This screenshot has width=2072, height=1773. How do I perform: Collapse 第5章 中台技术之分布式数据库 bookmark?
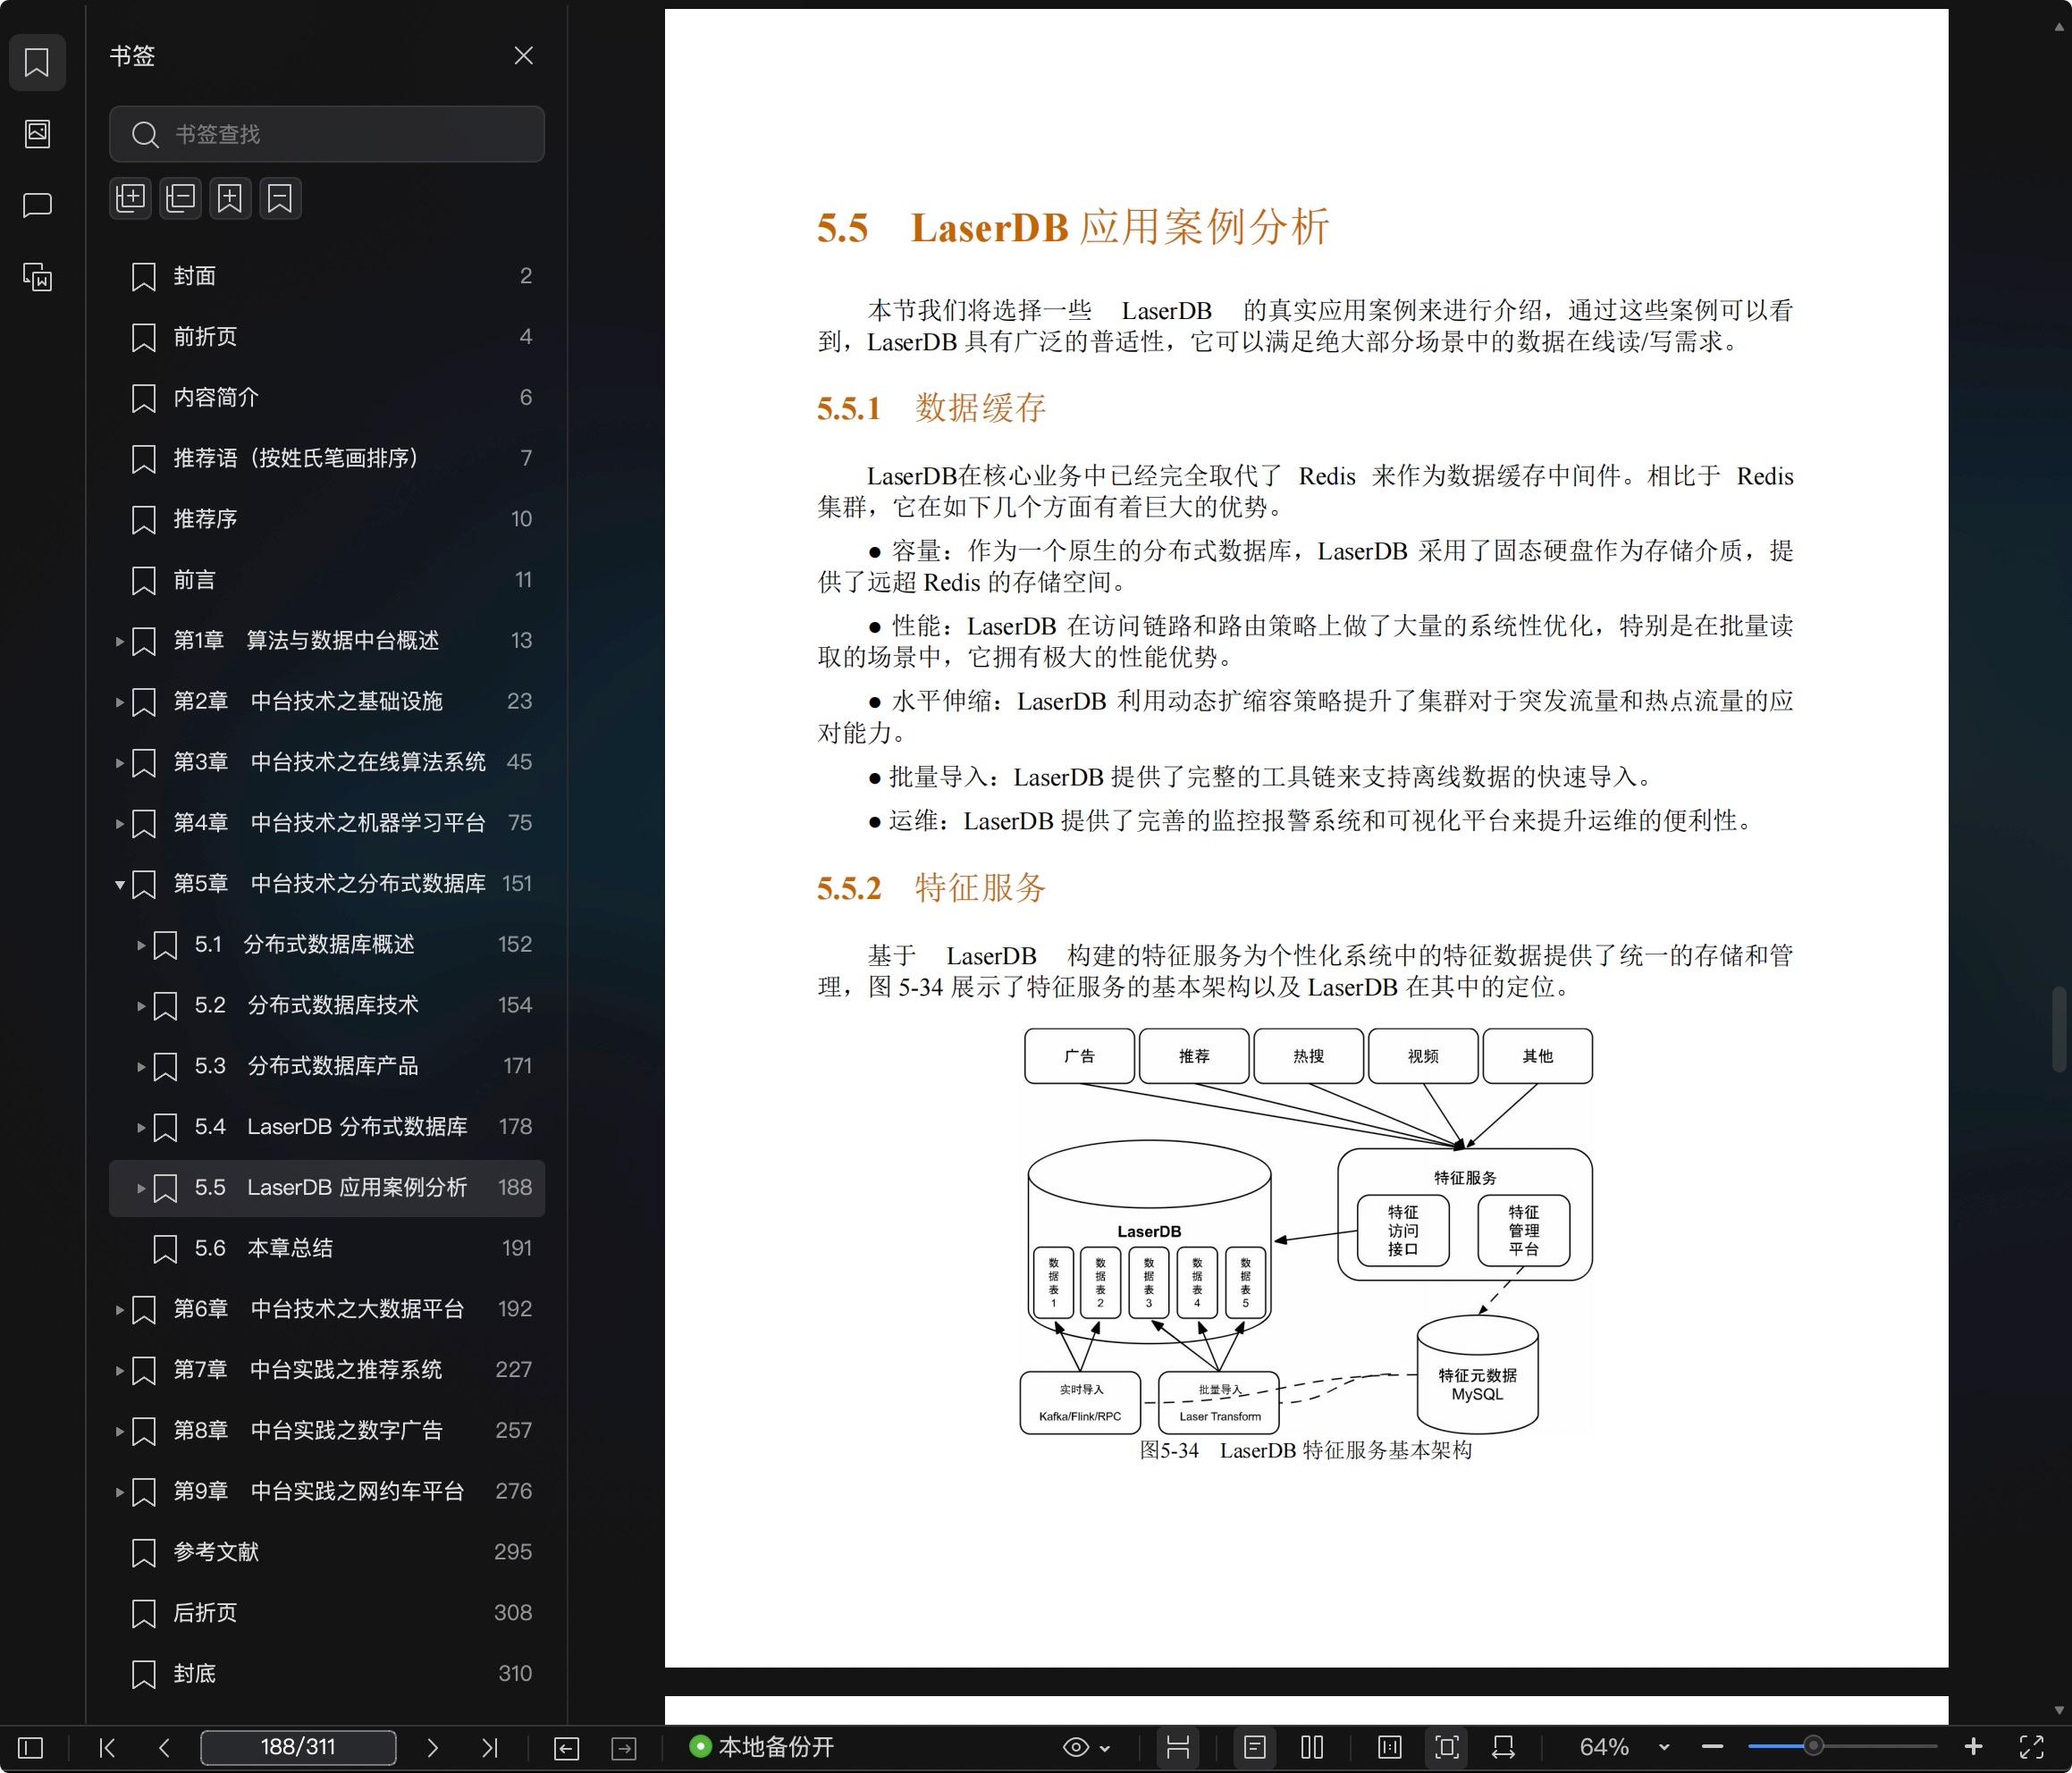click(119, 884)
